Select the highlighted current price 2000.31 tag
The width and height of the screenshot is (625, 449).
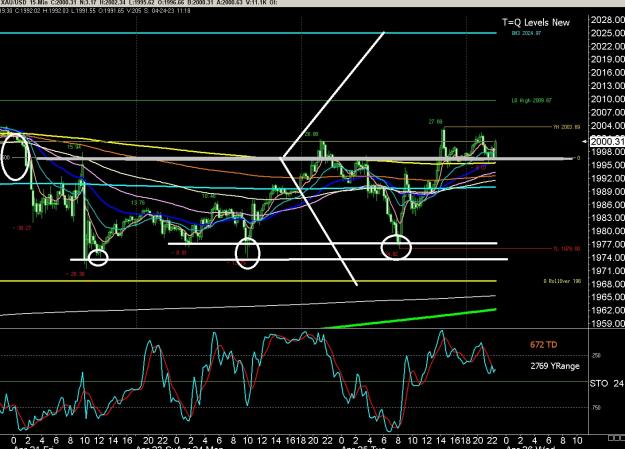click(607, 142)
